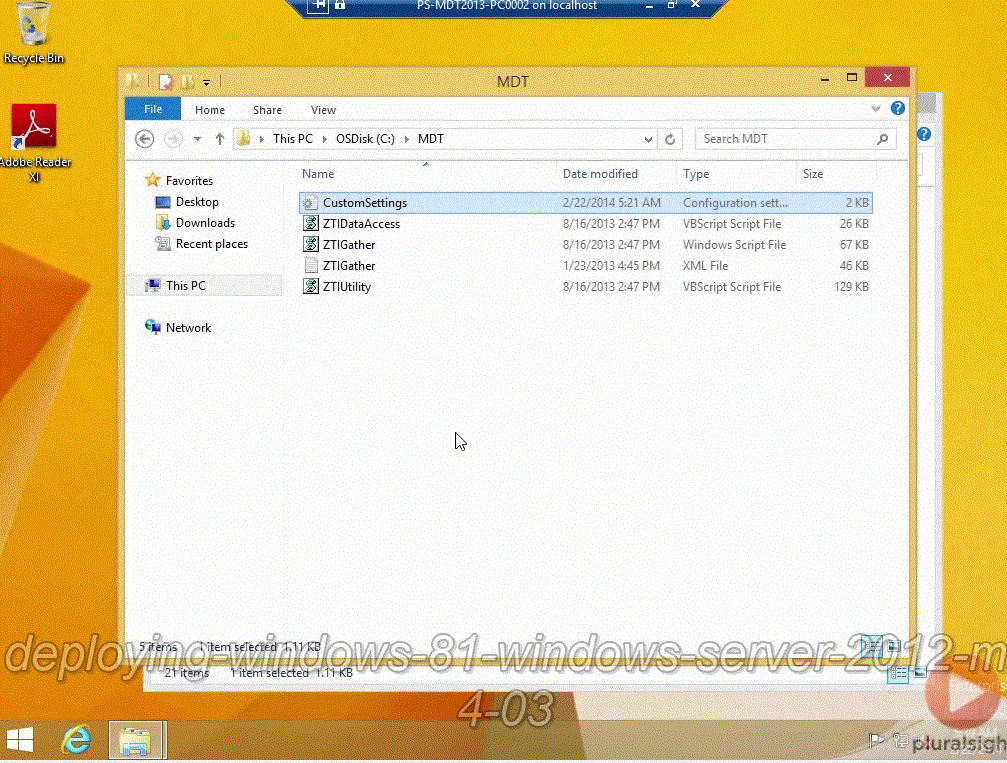Click the search magnifier icon
Viewport: 1007px width, 763px height.
coord(883,139)
